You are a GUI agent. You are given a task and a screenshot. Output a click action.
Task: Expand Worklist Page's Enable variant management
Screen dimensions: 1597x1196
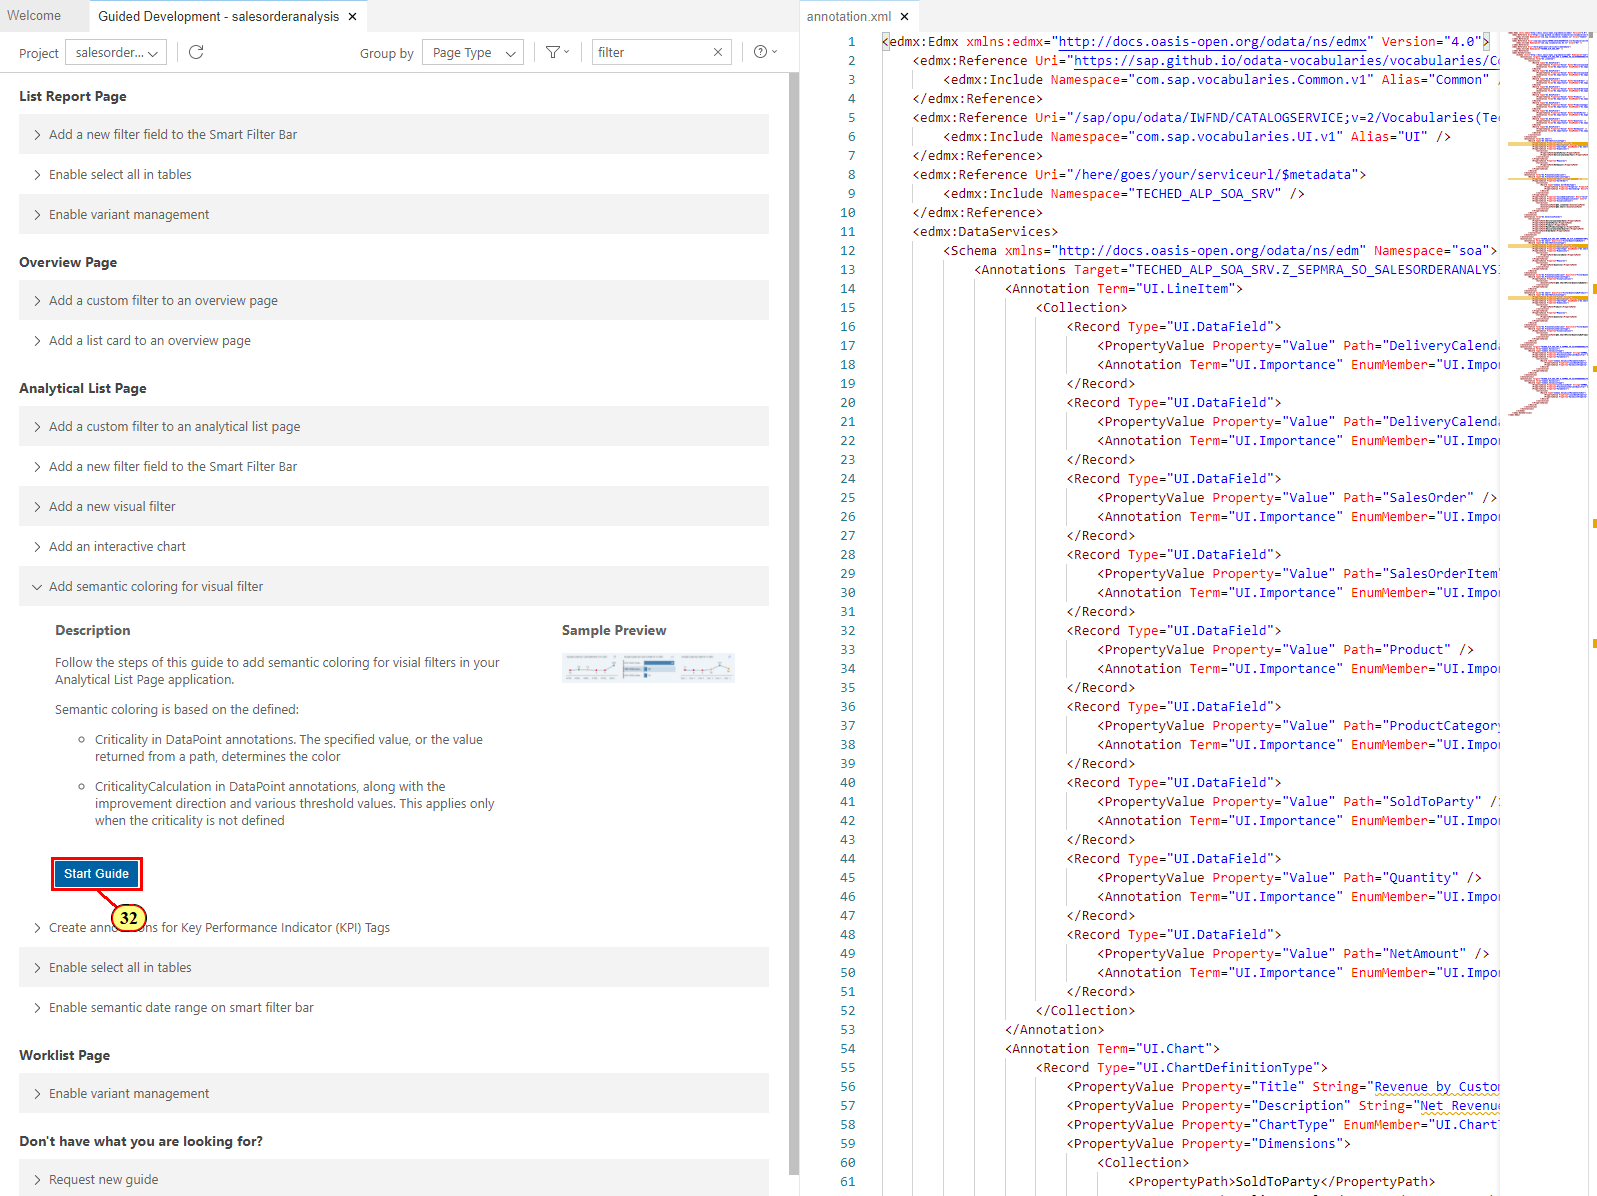(394, 1093)
